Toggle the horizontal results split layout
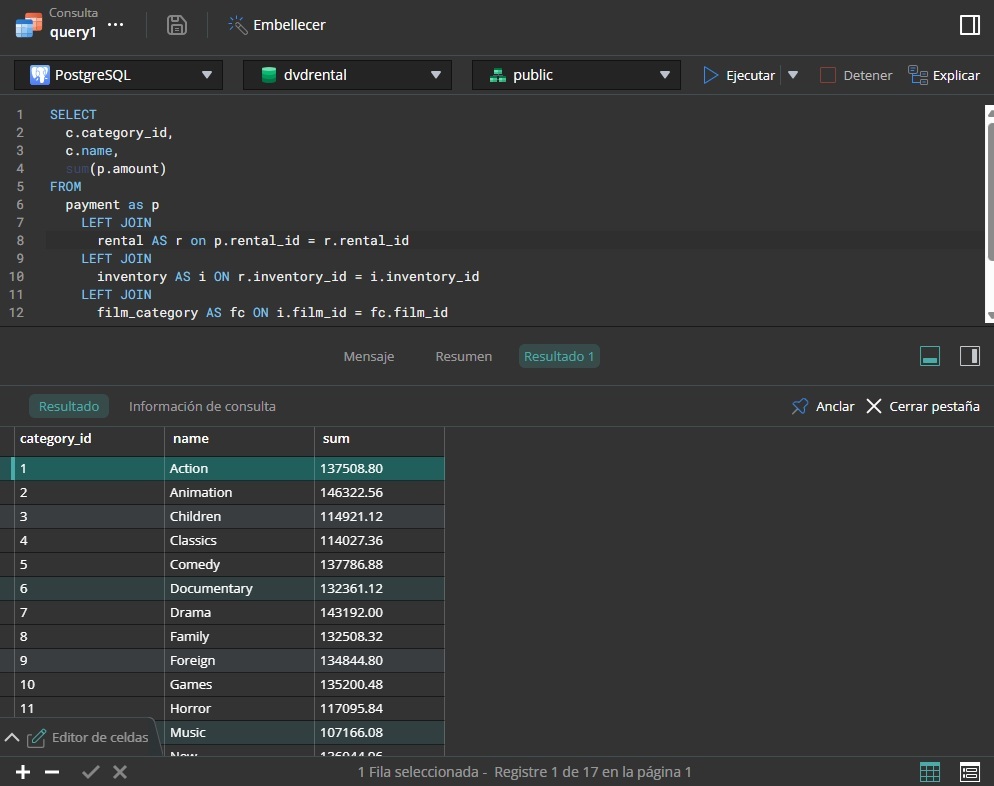994x786 pixels. pos(929,355)
